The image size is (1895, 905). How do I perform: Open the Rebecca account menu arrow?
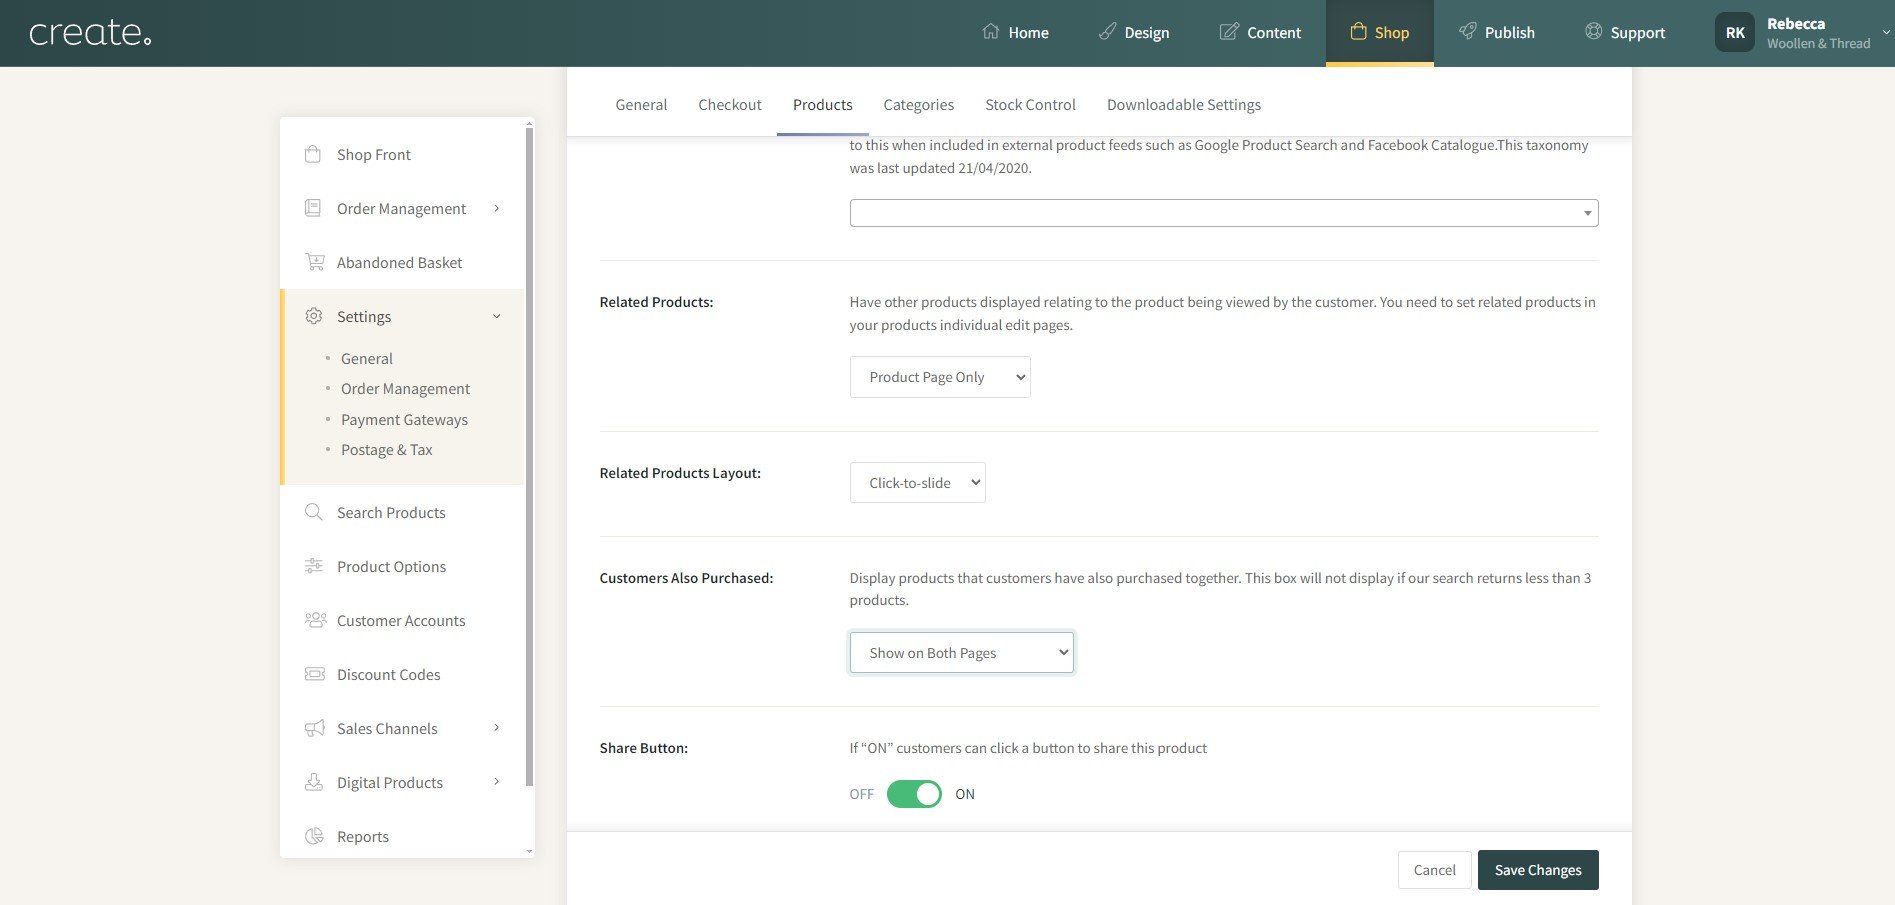1886,32
